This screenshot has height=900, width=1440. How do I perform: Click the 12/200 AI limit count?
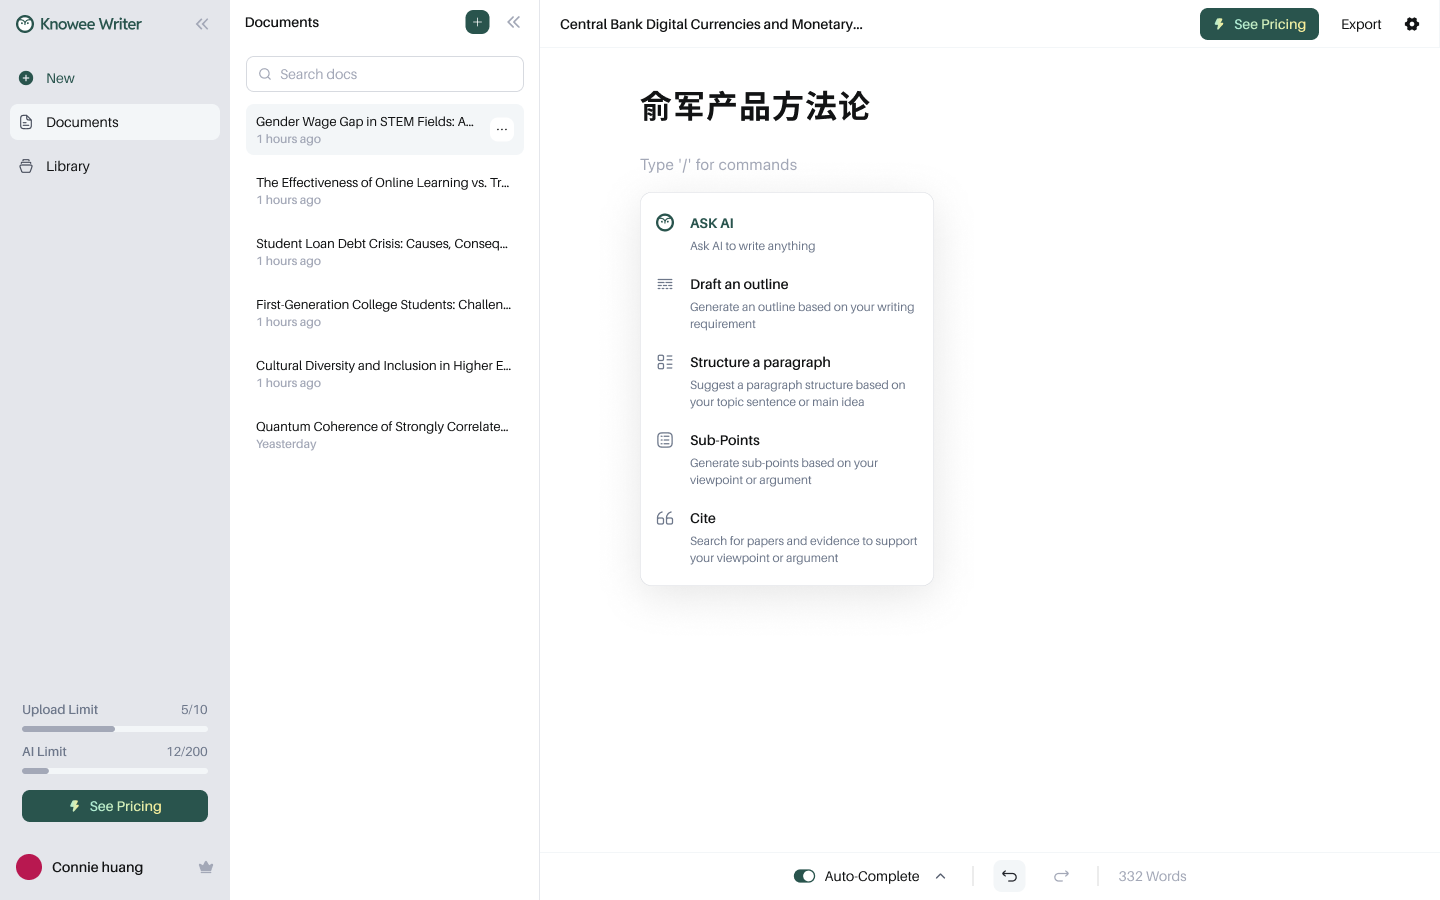click(x=187, y=751)
